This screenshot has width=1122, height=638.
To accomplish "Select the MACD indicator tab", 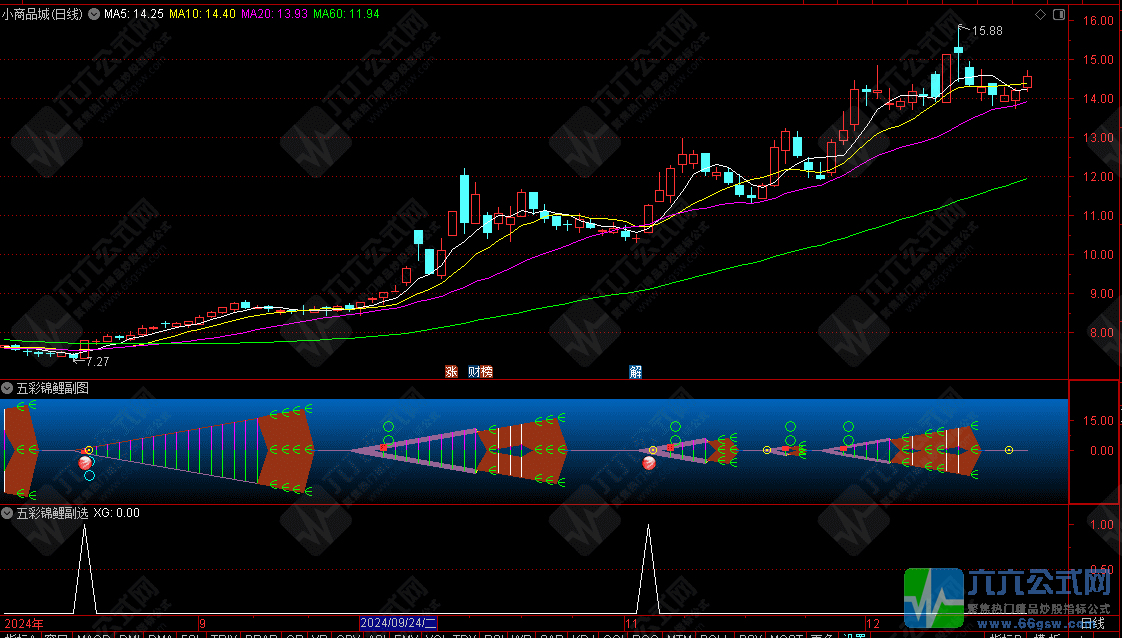I will (94, 635).
